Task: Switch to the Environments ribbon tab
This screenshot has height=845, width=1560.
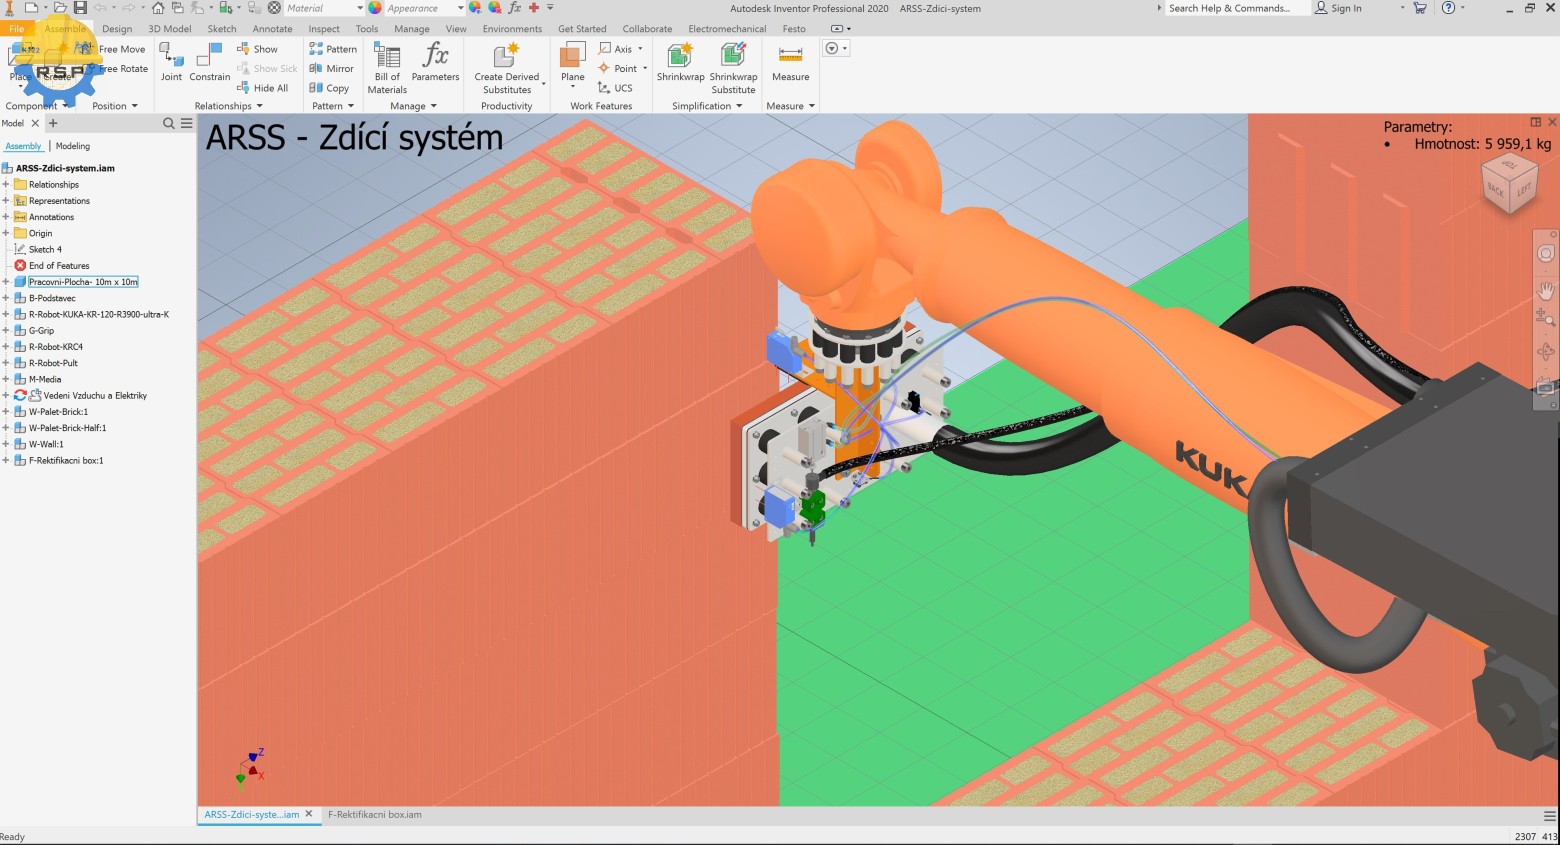Action: pyautogui.click(x=512, y=29)
